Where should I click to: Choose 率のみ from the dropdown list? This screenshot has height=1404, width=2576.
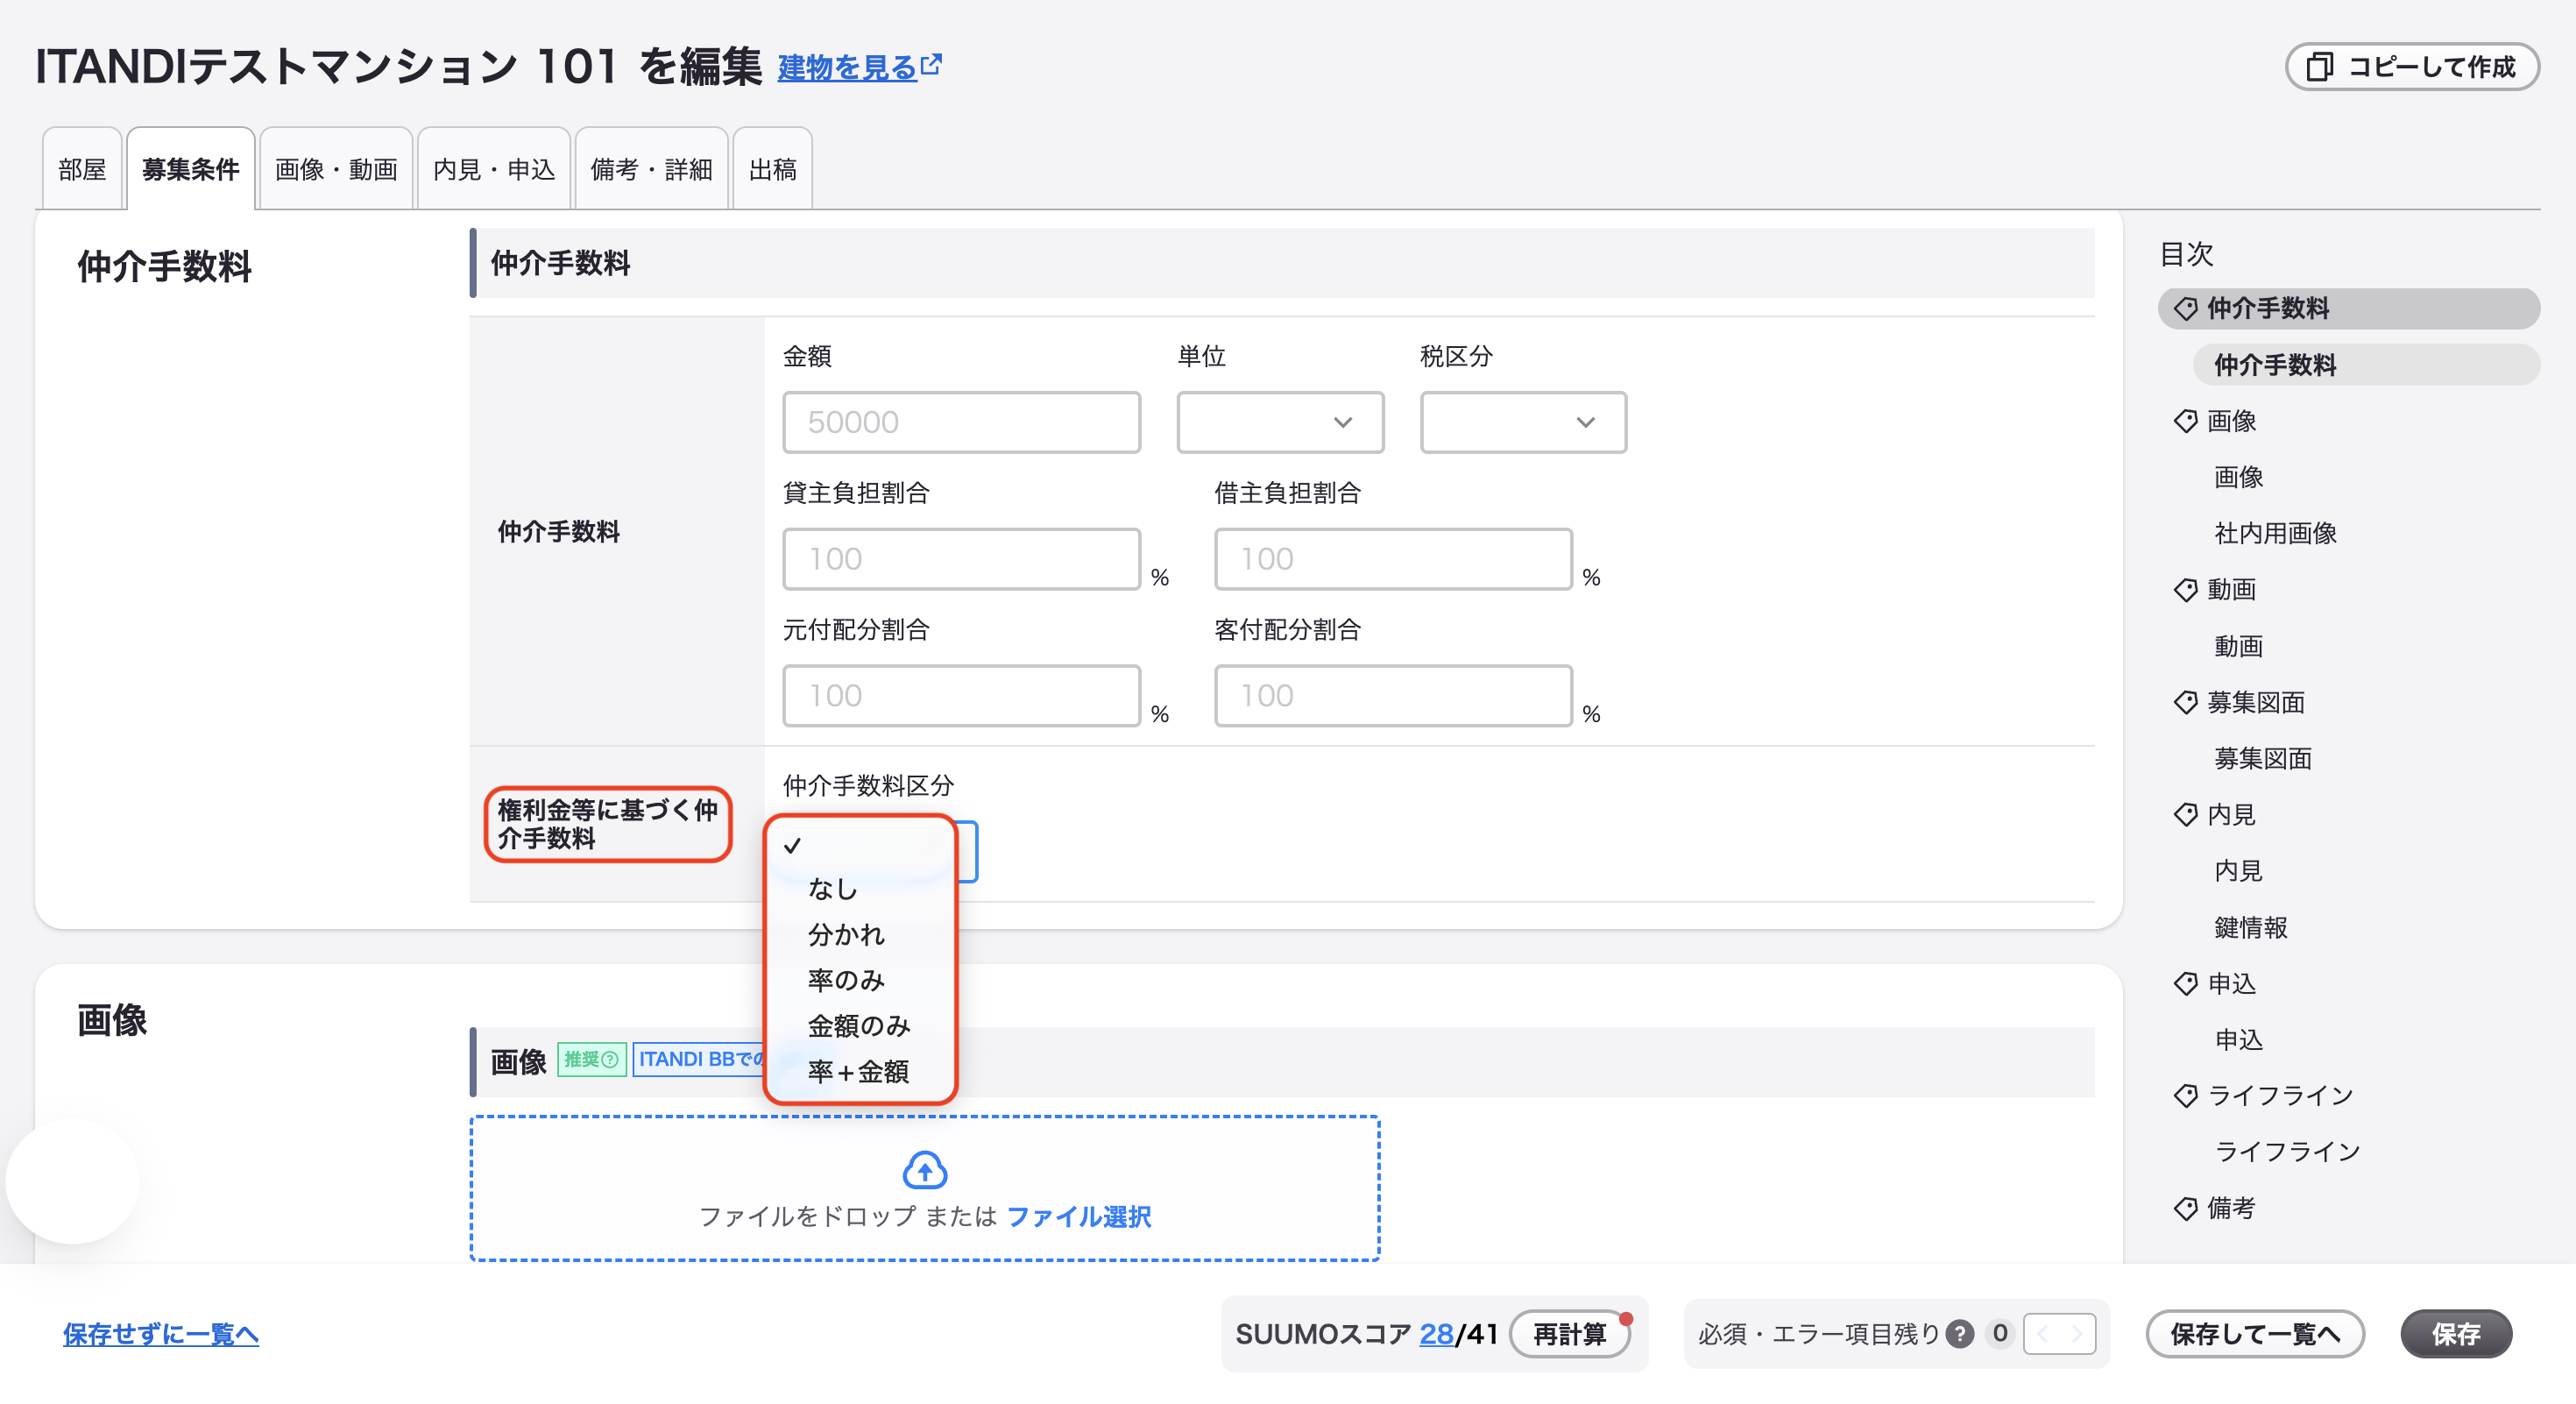(x=860, y=980)
